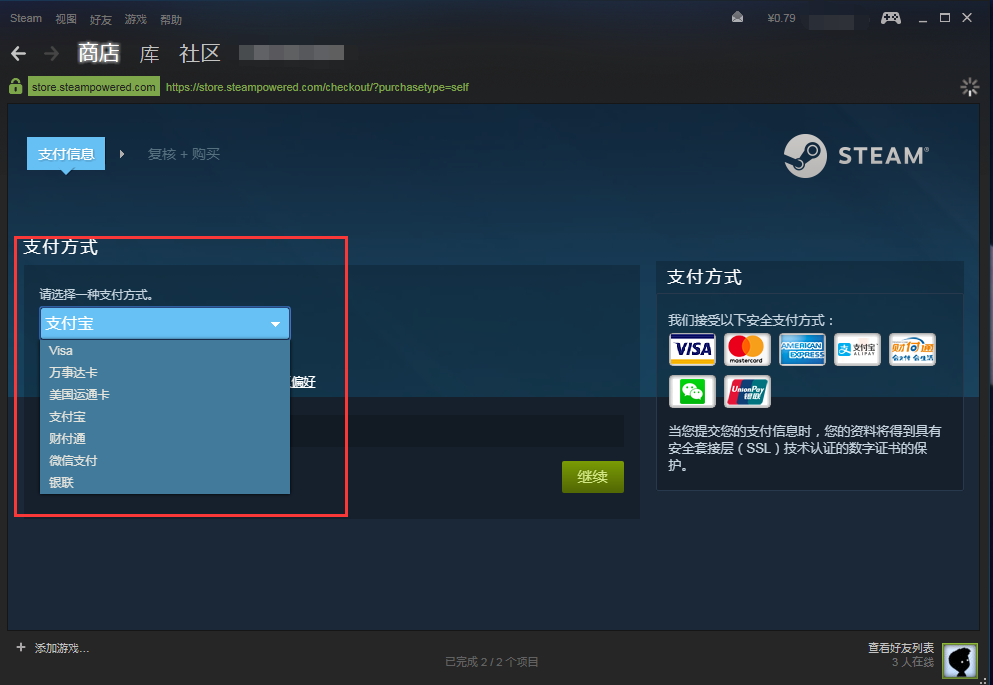The width and height of the screenshot is (993, 685).
Task: Click the green padlock security icon
Action: pyautogui.click(x=16, y=86)
